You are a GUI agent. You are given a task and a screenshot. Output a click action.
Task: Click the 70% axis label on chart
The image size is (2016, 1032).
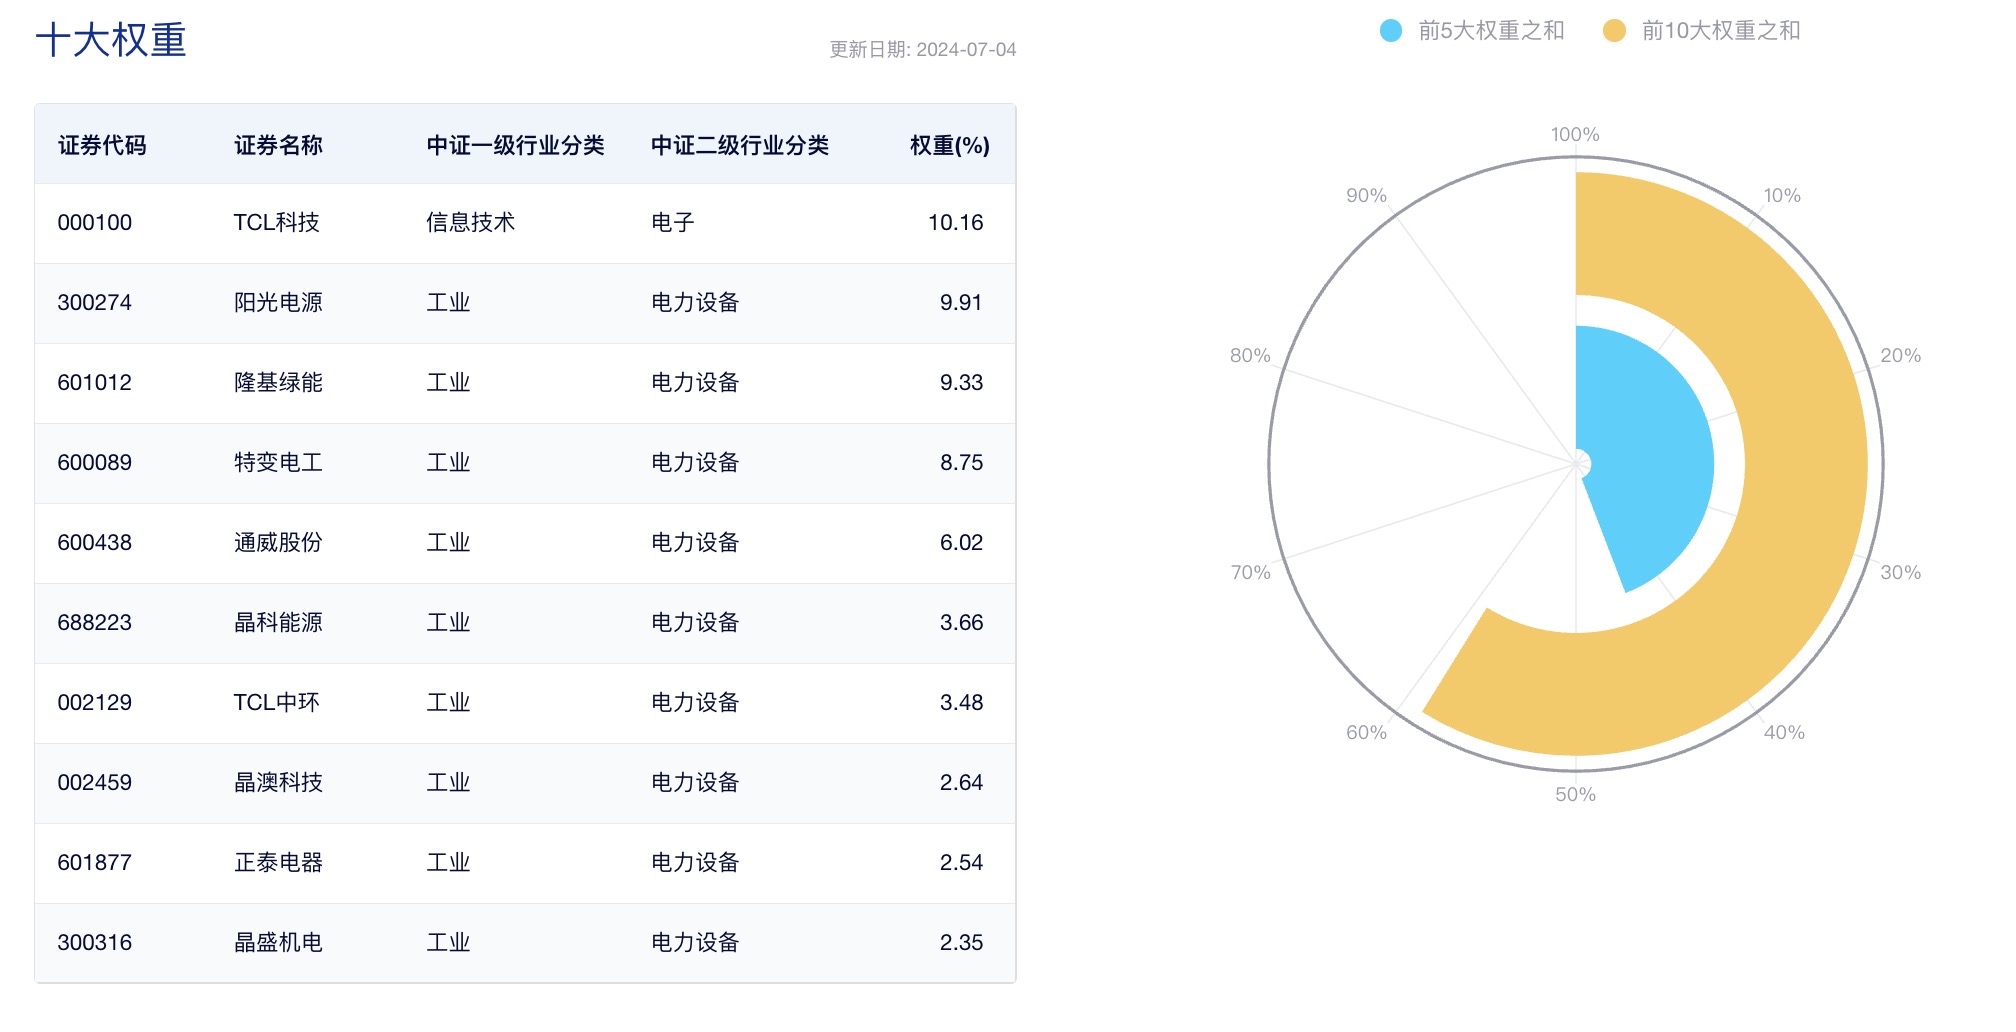click(1250, 572)
